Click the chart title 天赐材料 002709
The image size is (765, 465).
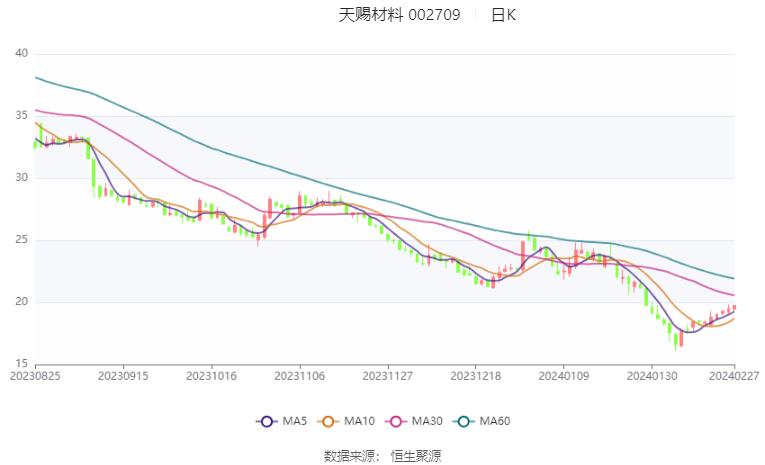(400, 15)
